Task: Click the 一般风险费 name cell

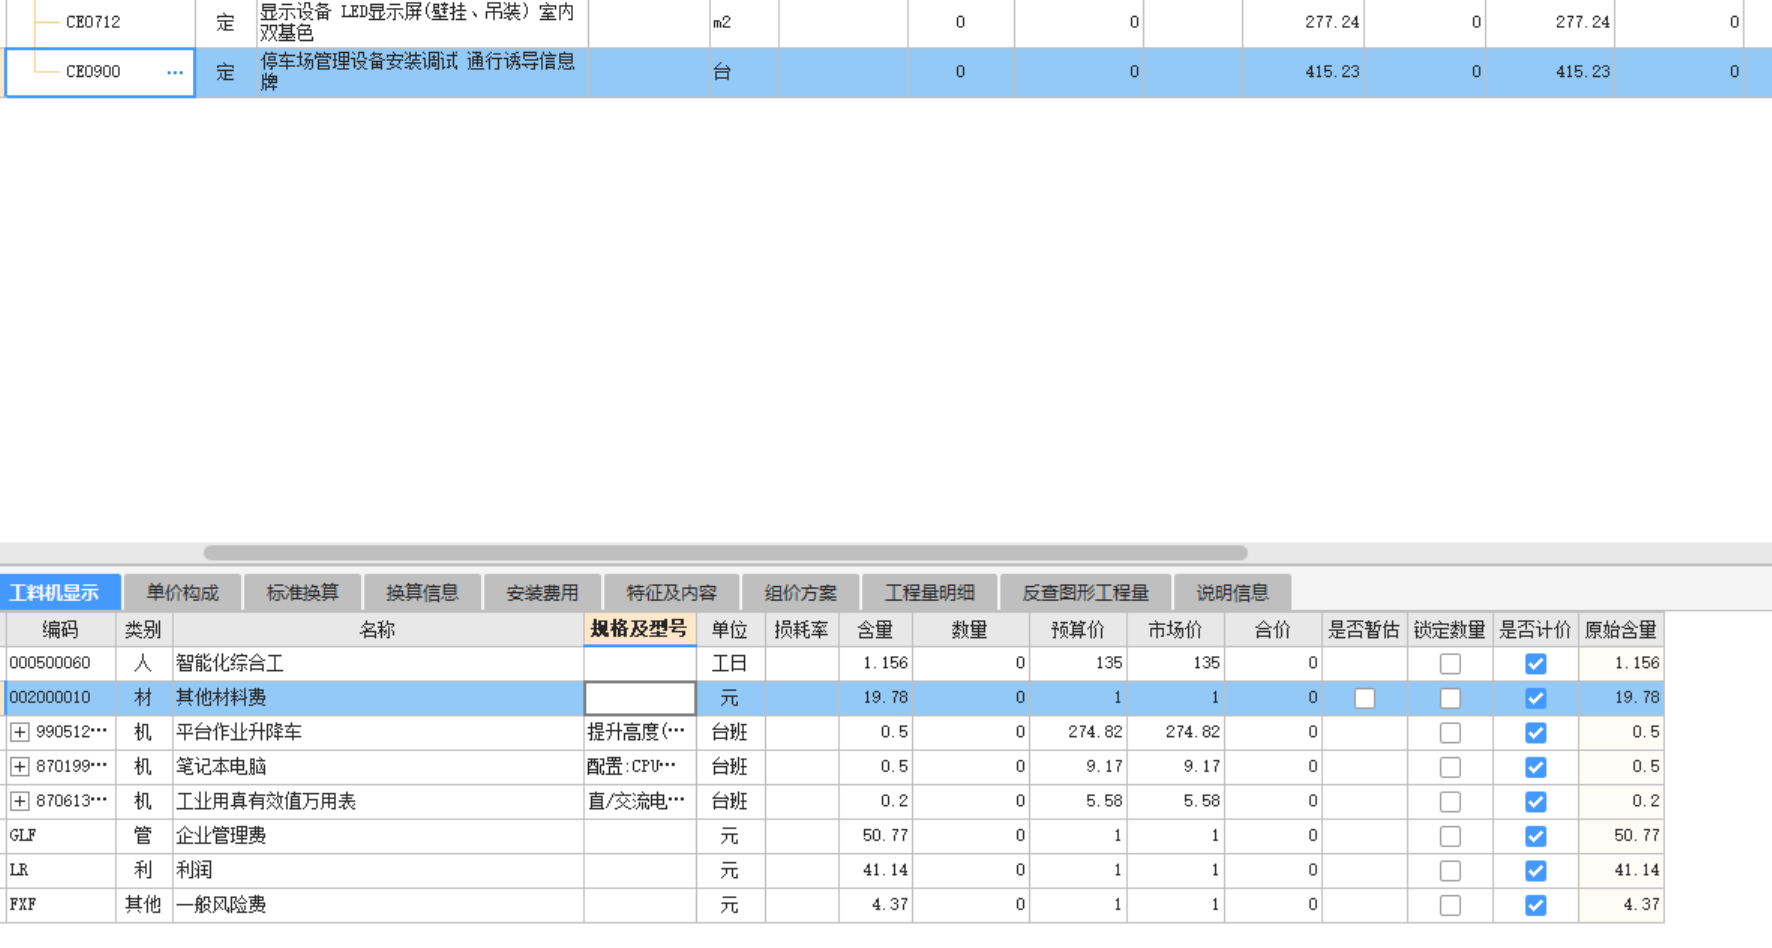Action: [378, 905]
